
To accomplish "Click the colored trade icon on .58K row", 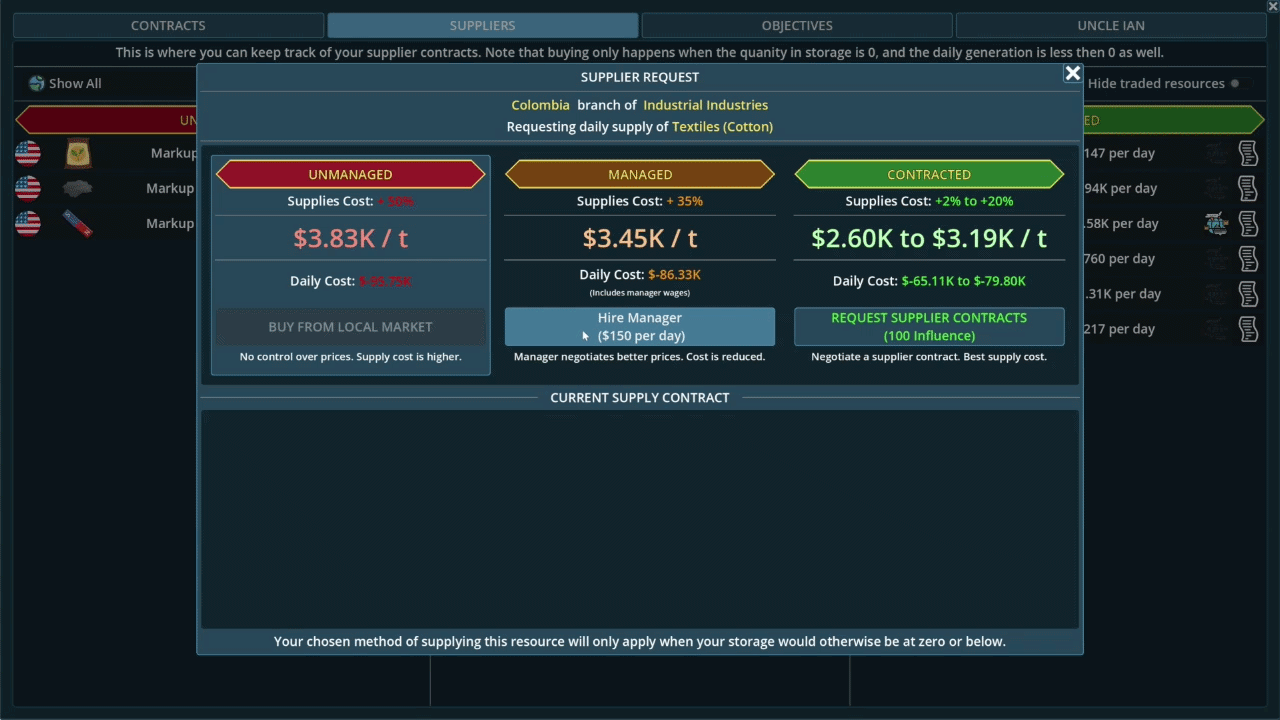I will point(1216,223).
